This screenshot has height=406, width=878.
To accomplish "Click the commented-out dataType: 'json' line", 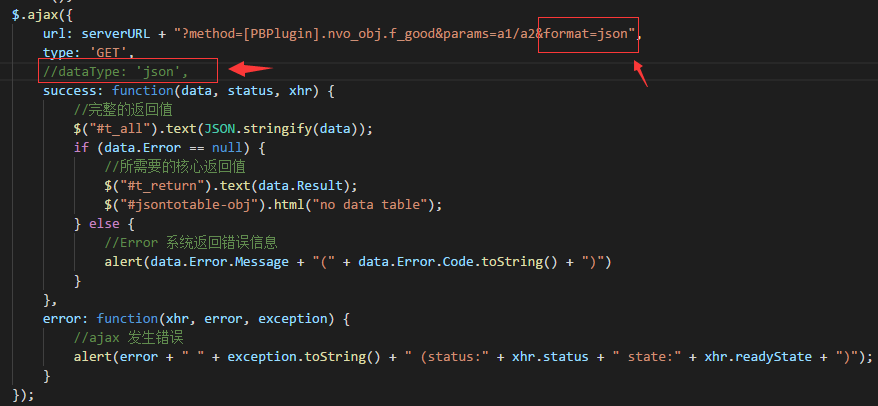I will [126, 72].
